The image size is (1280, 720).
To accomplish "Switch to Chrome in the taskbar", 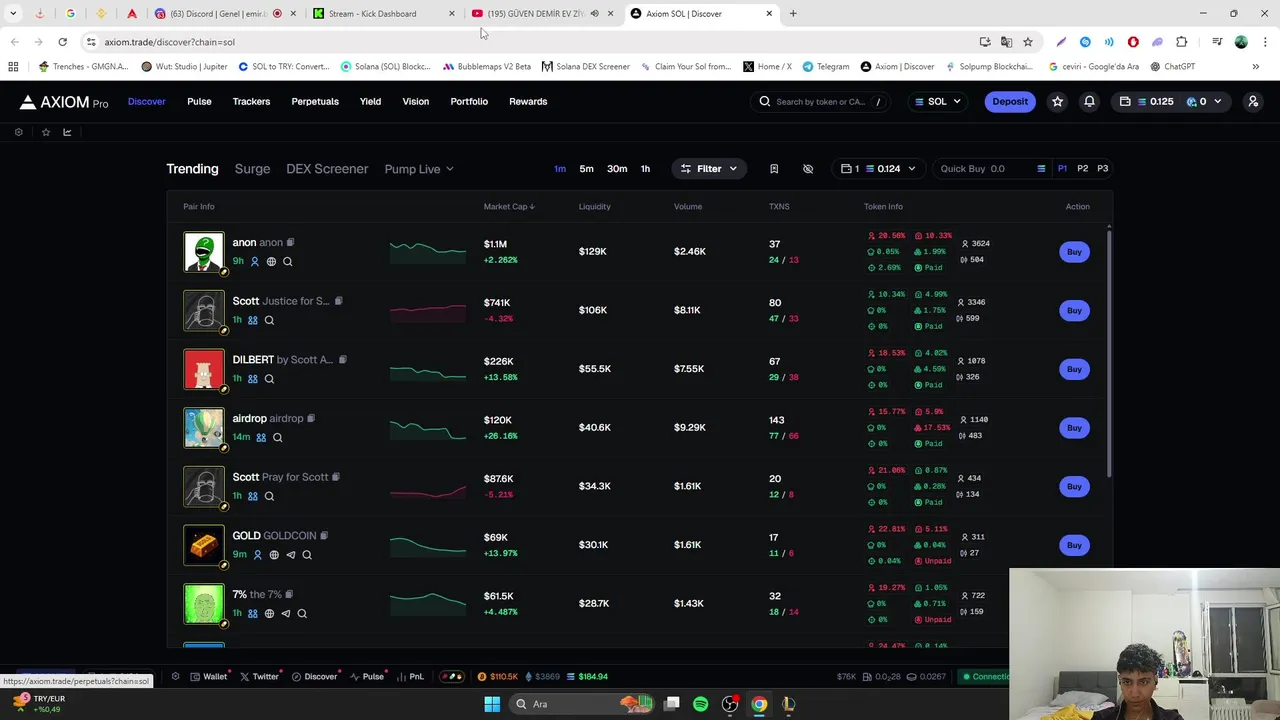I will tap(759, 704).
